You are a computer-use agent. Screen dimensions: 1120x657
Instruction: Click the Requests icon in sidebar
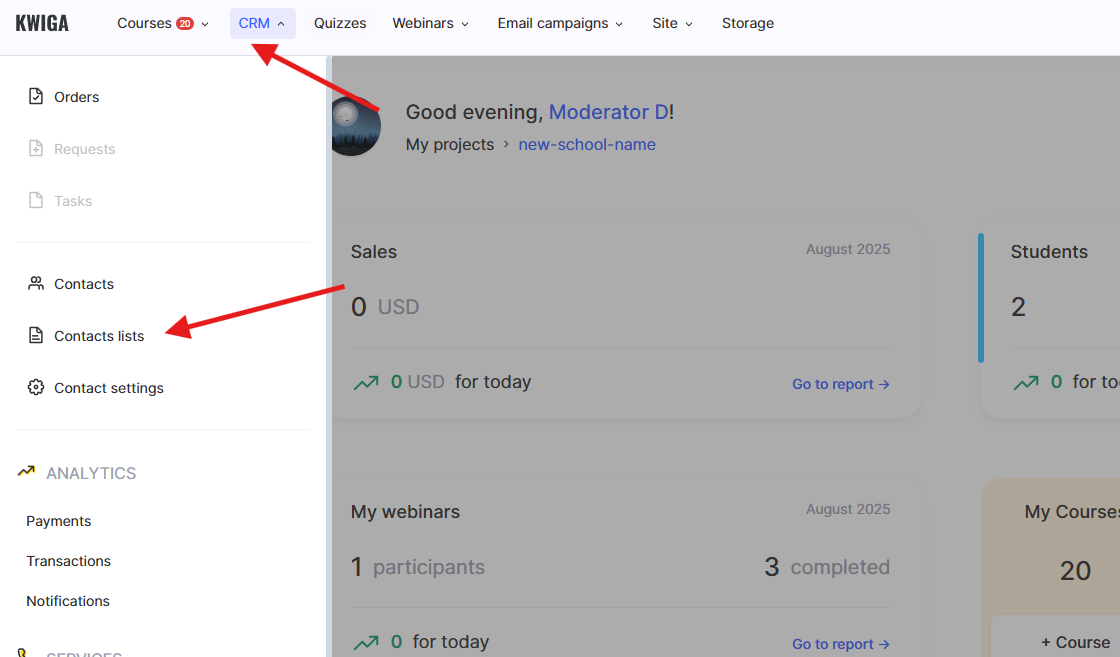36,149
